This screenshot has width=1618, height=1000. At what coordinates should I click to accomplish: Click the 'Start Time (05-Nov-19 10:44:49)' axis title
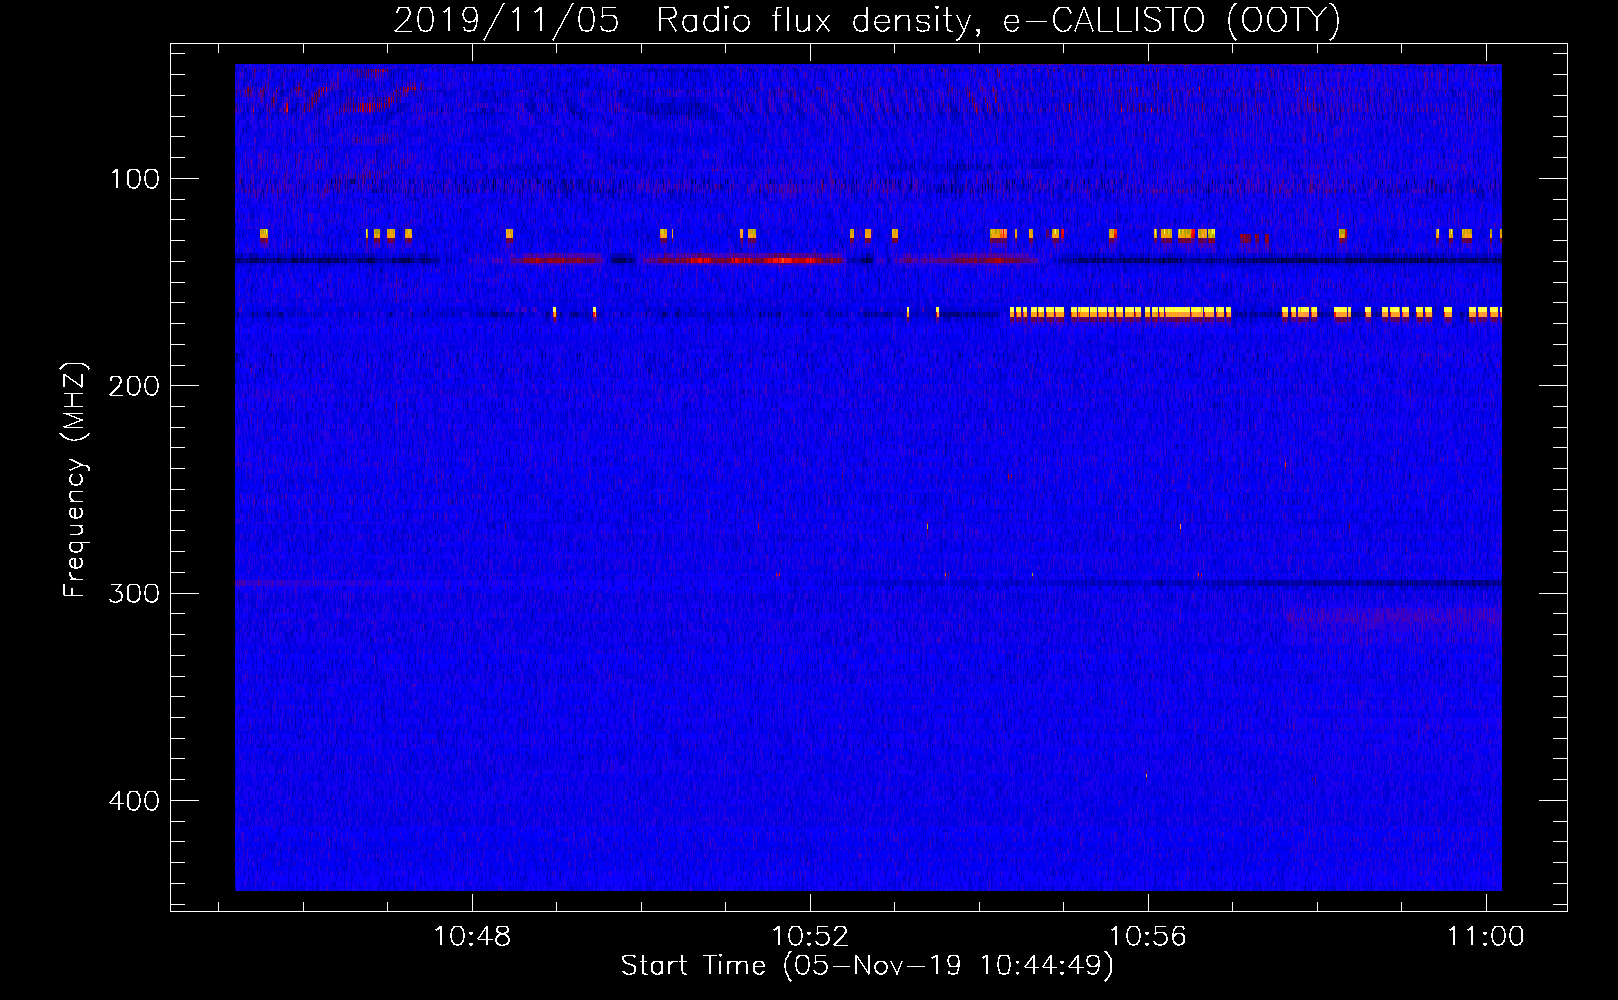click(867, 966)
